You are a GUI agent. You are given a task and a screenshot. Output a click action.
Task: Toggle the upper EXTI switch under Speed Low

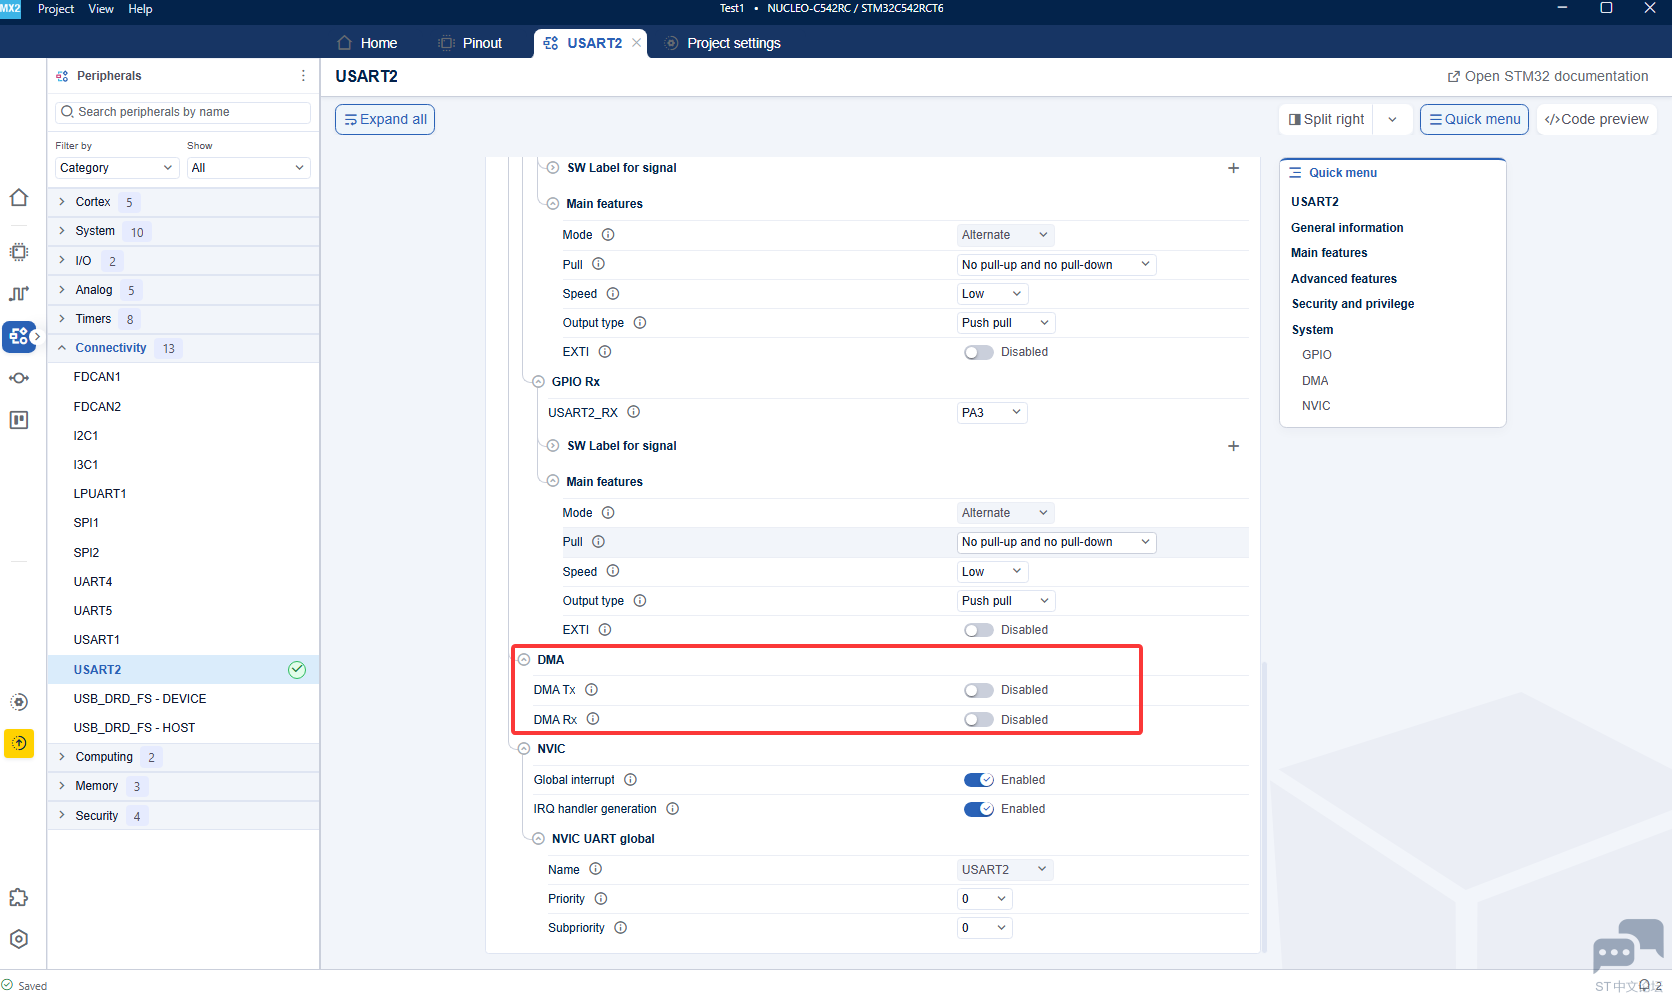(x=978, y=352)
